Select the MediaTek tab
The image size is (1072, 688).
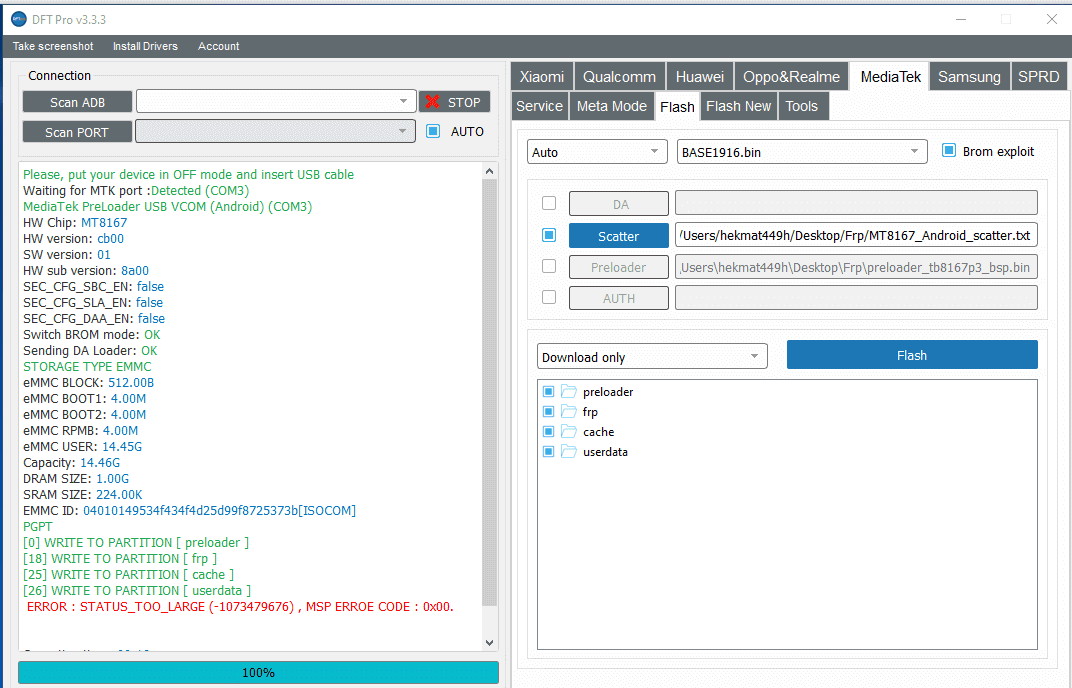(890, 77)
